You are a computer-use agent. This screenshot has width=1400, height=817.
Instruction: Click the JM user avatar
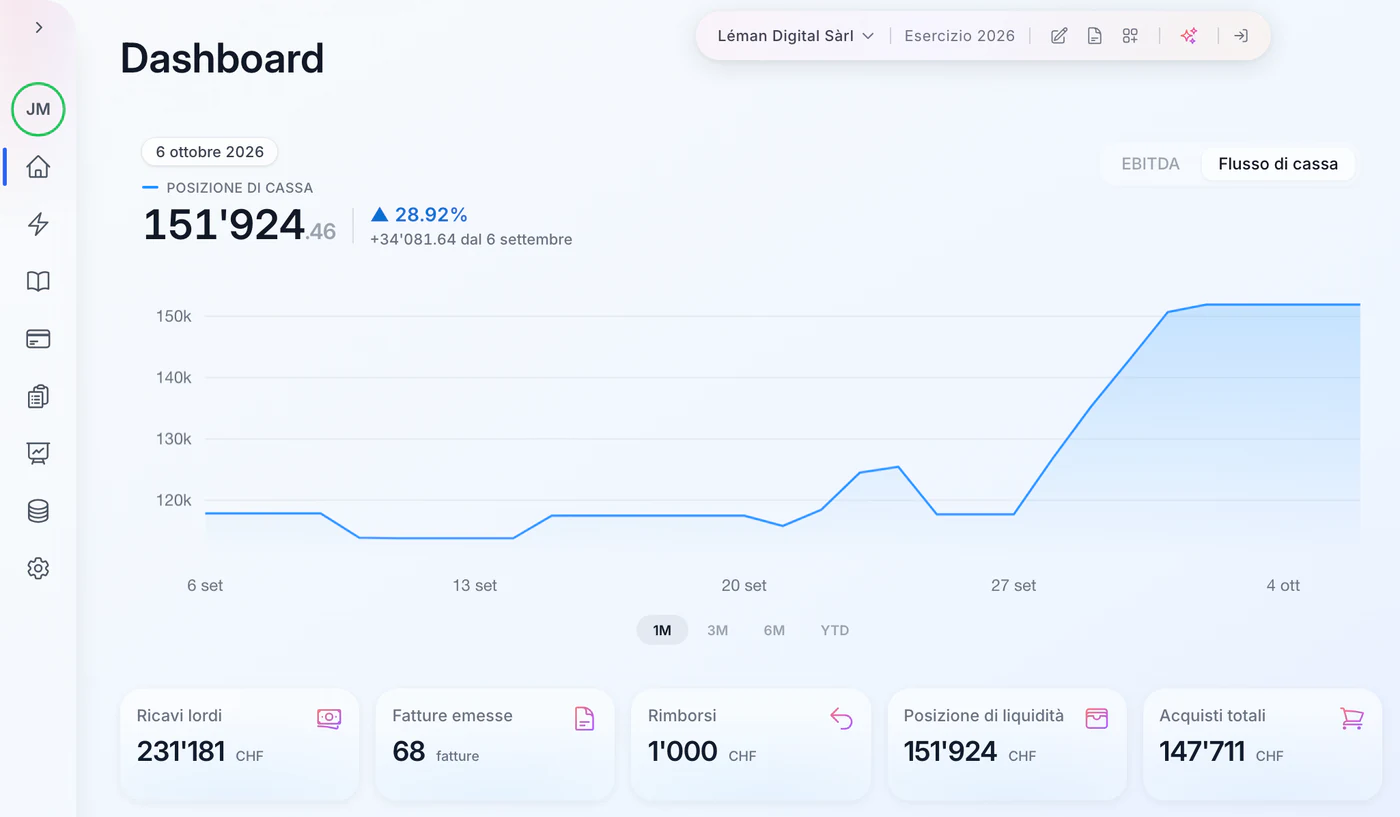[38, 109]
